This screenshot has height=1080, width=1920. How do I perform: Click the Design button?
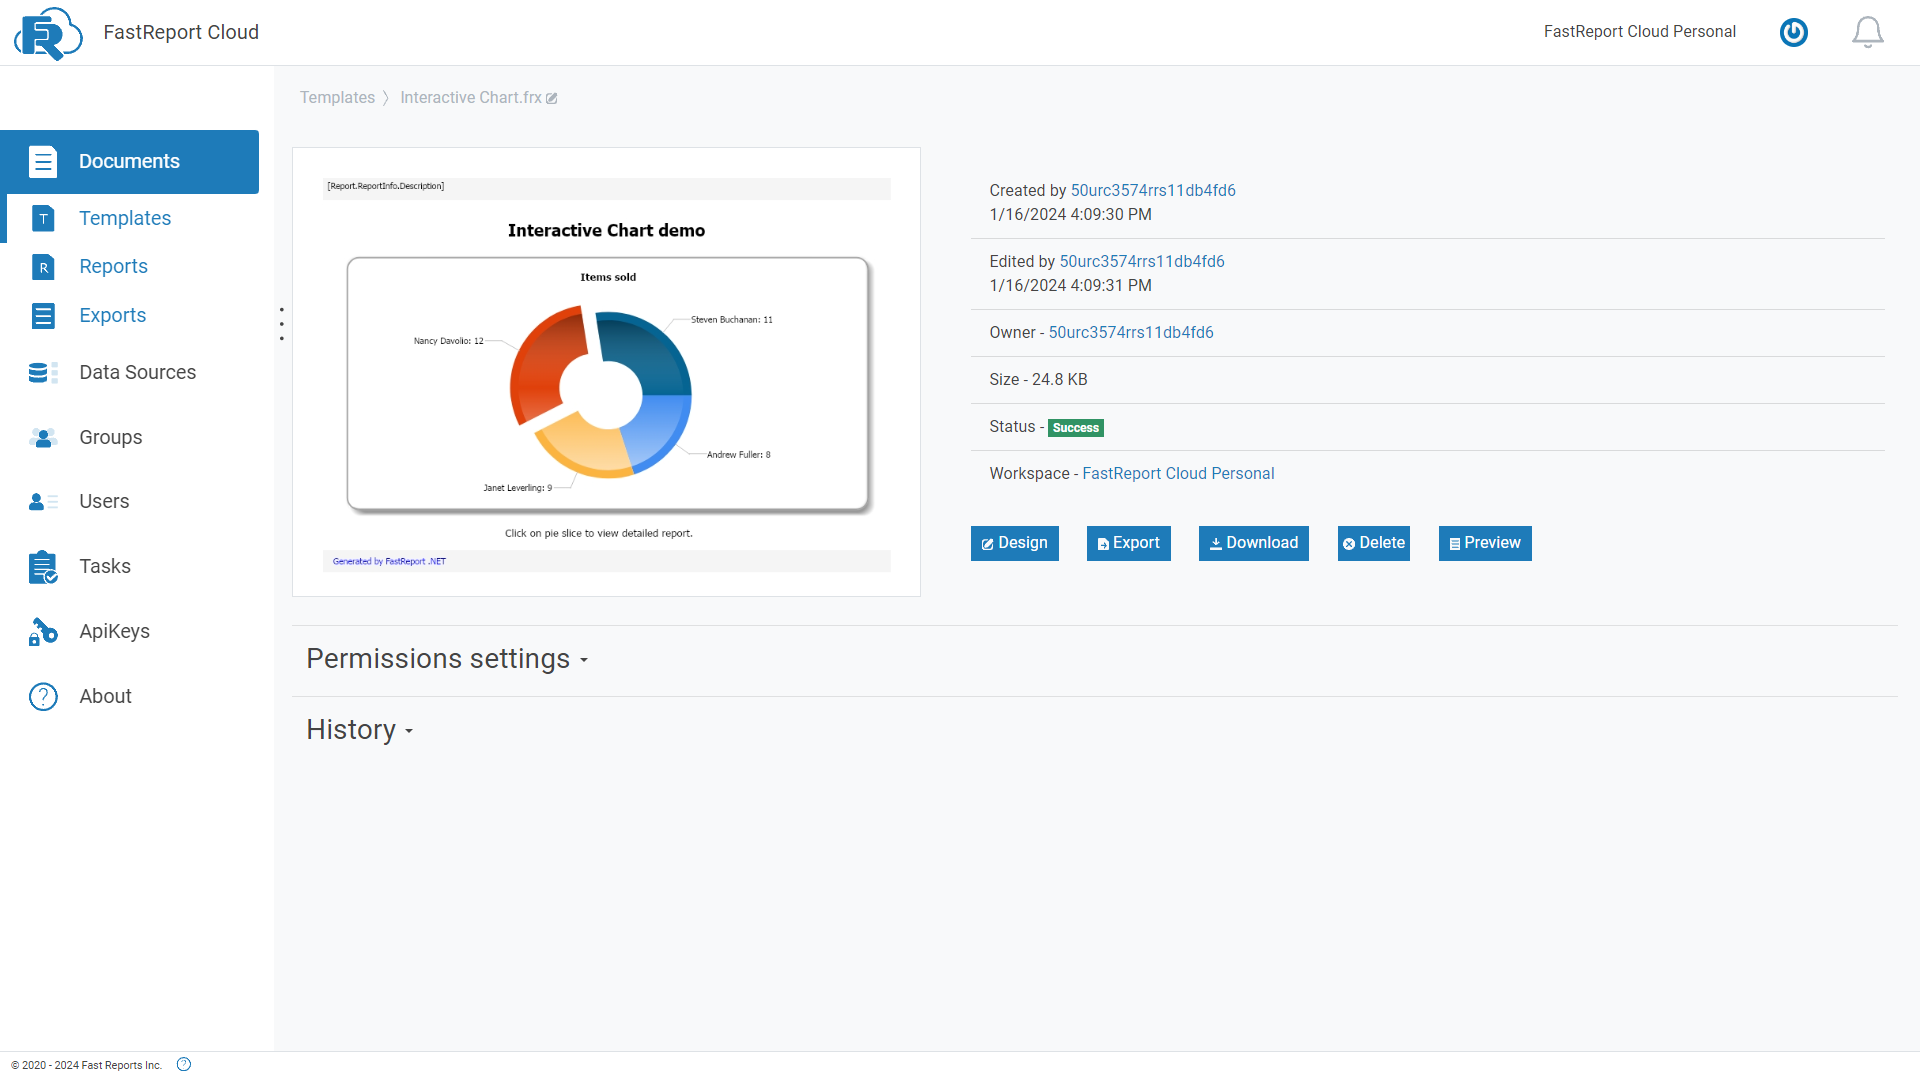(1014, 543)
